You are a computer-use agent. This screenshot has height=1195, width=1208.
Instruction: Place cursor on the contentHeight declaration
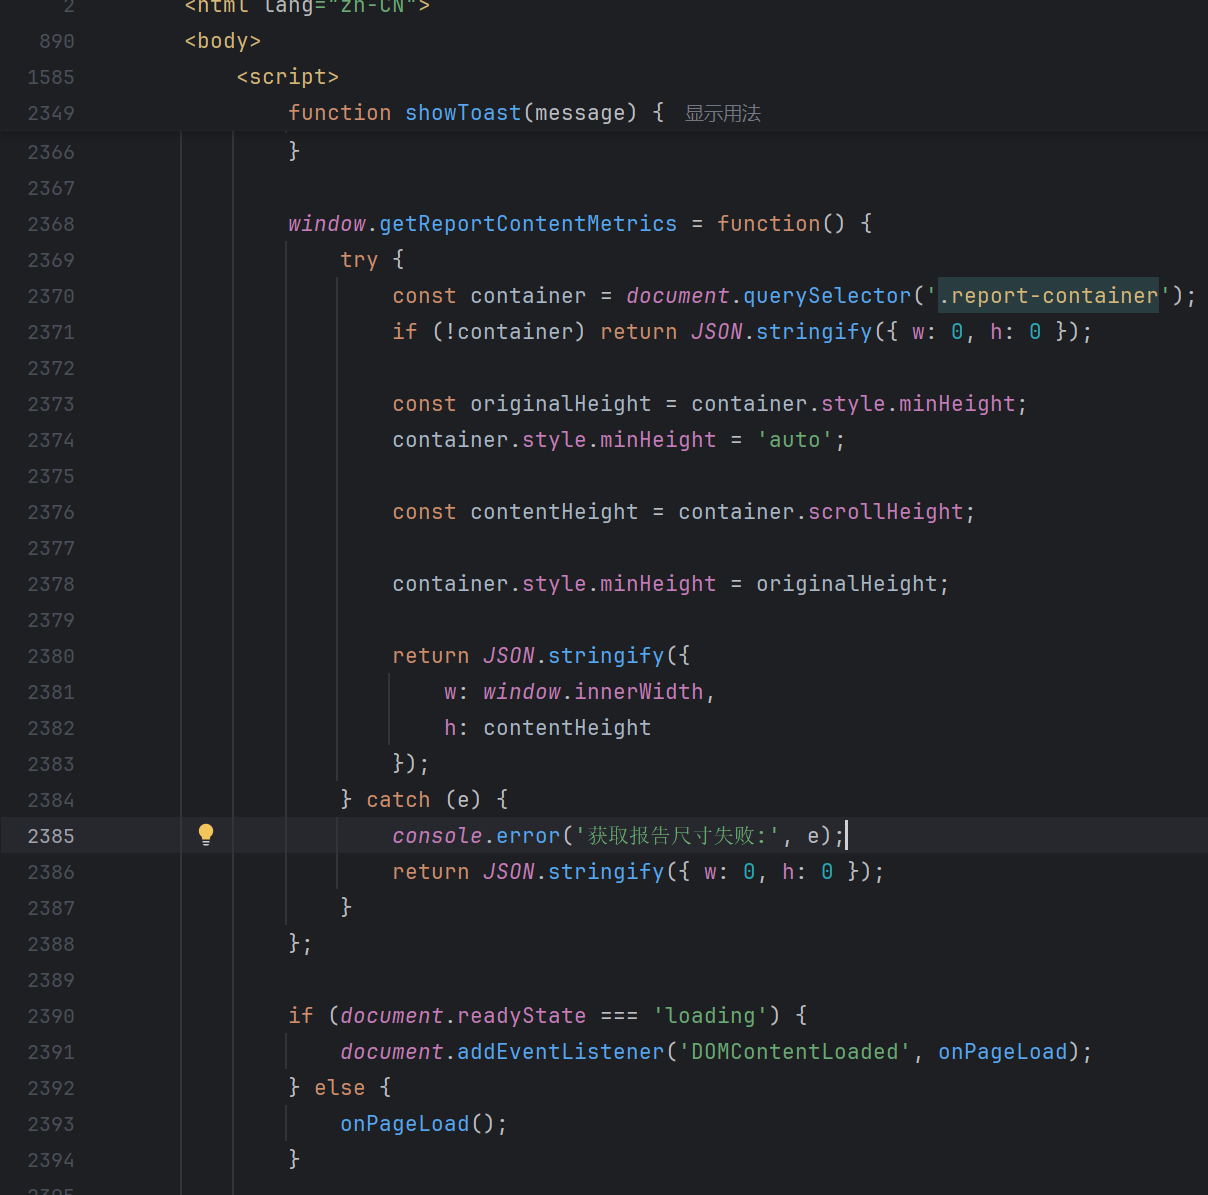(554, 512)
